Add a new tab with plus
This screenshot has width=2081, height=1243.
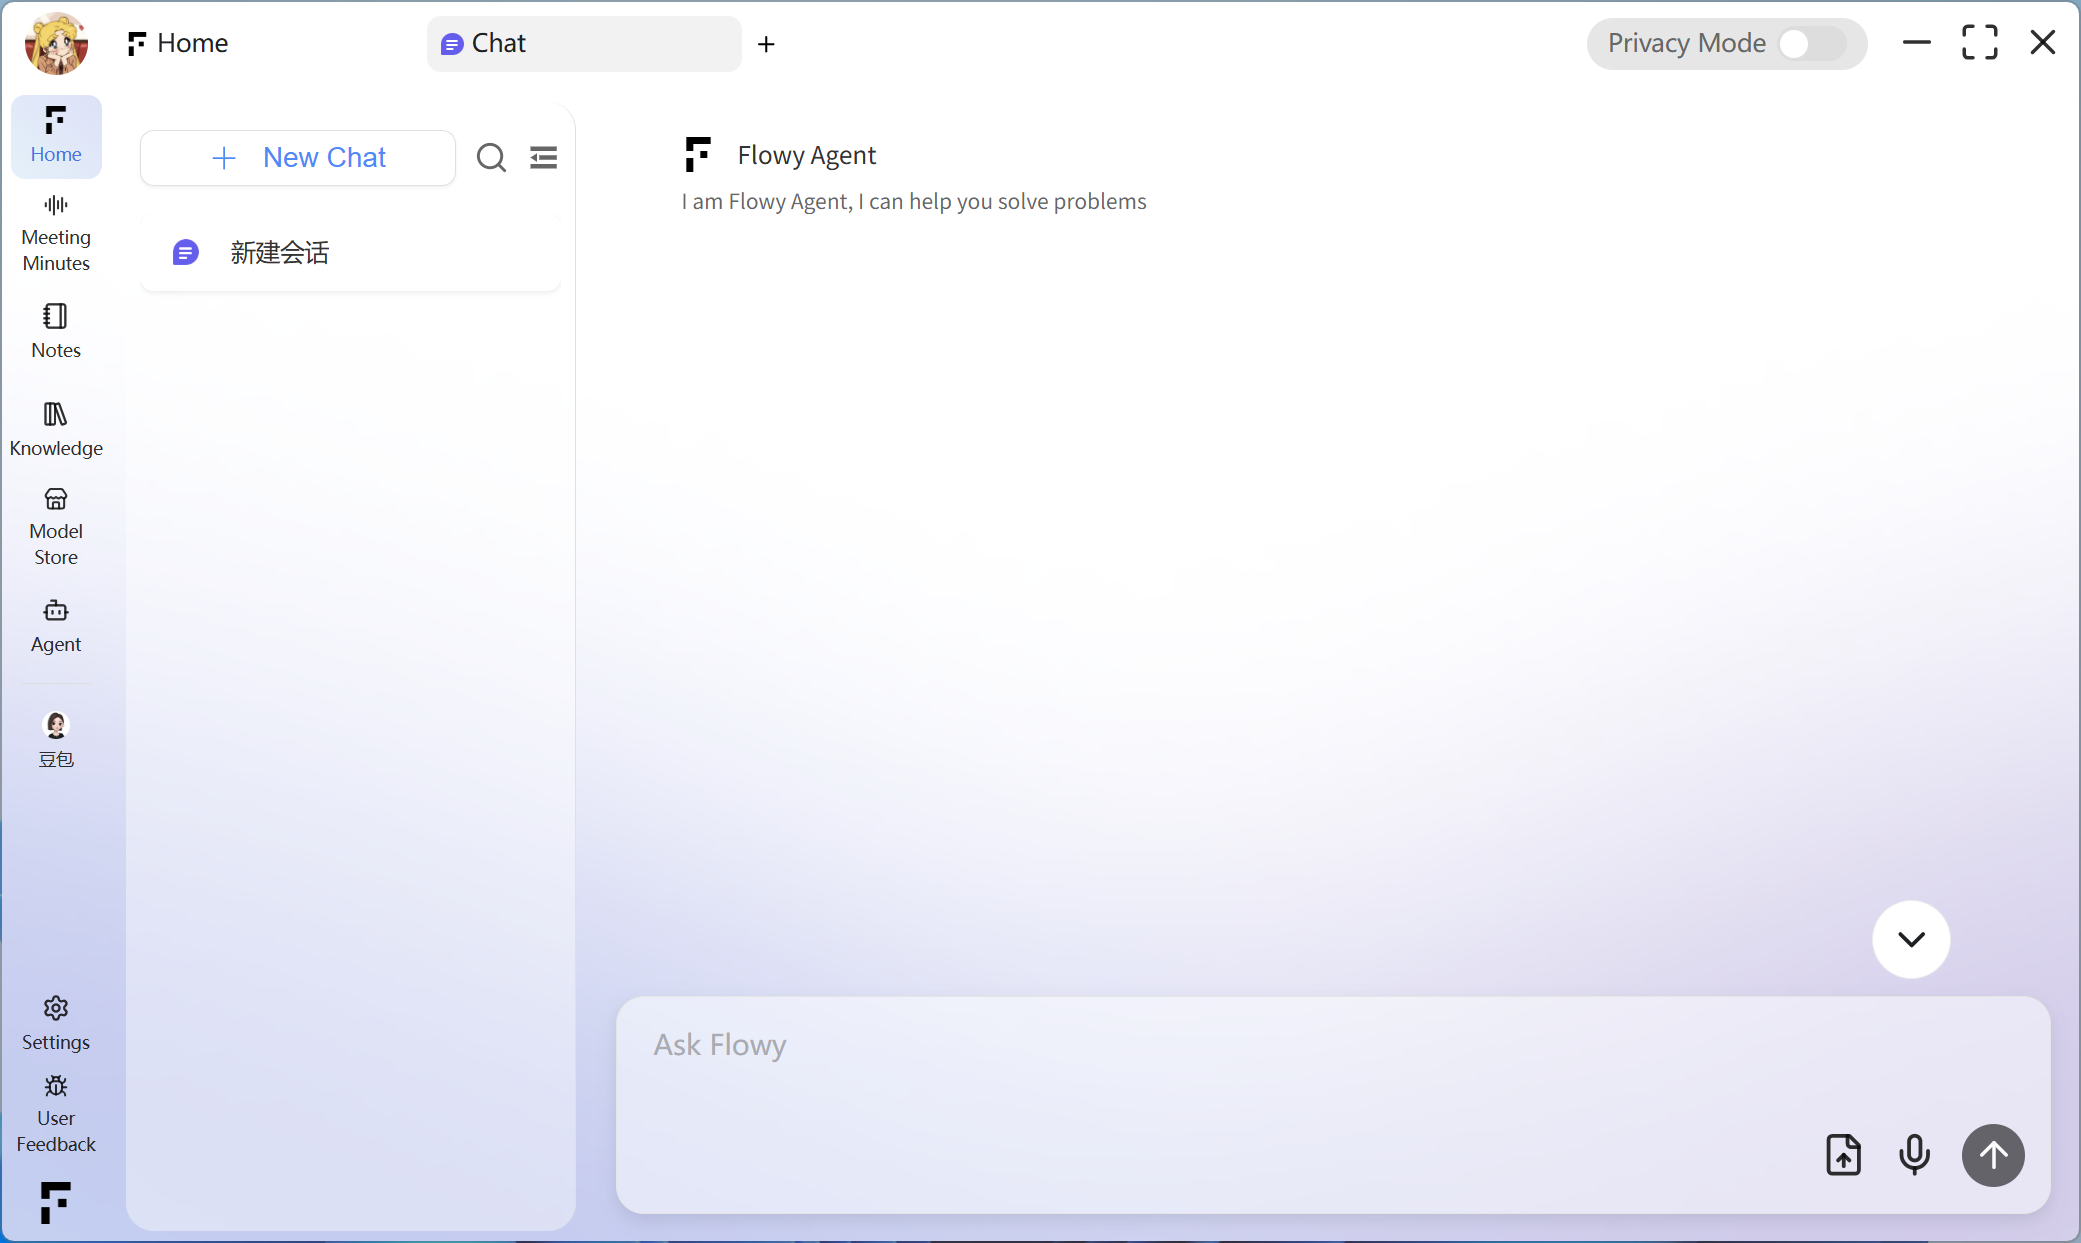pyautogui.click(x=766, y=44)
